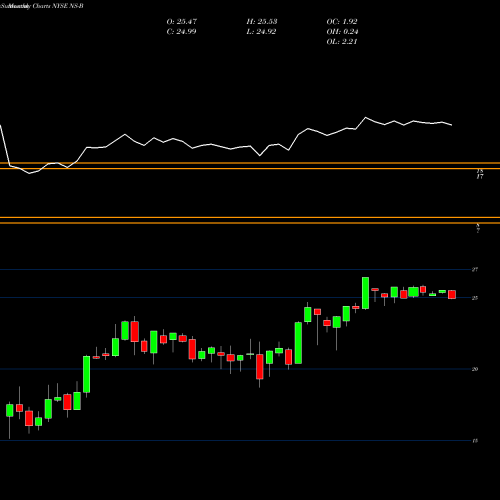
Task: Click the "H: 25.53" high value
Action: point(262,22)
